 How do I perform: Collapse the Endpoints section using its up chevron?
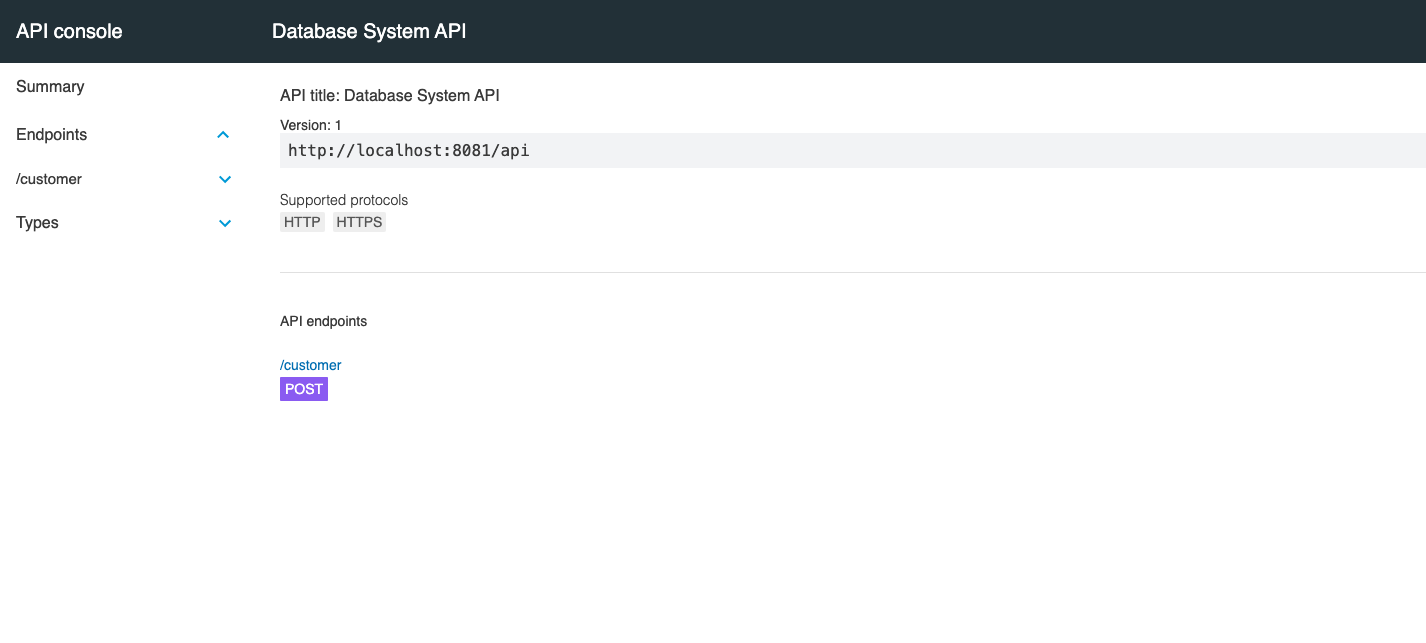[223, 135]
